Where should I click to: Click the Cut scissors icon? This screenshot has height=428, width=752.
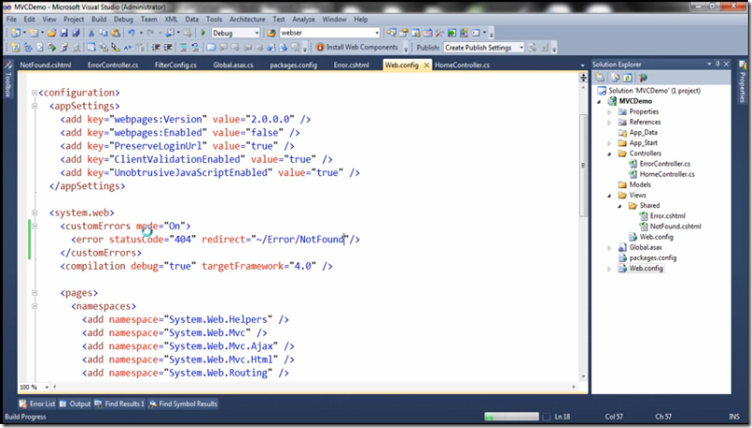pyautogui.click(x=91, y=33)
